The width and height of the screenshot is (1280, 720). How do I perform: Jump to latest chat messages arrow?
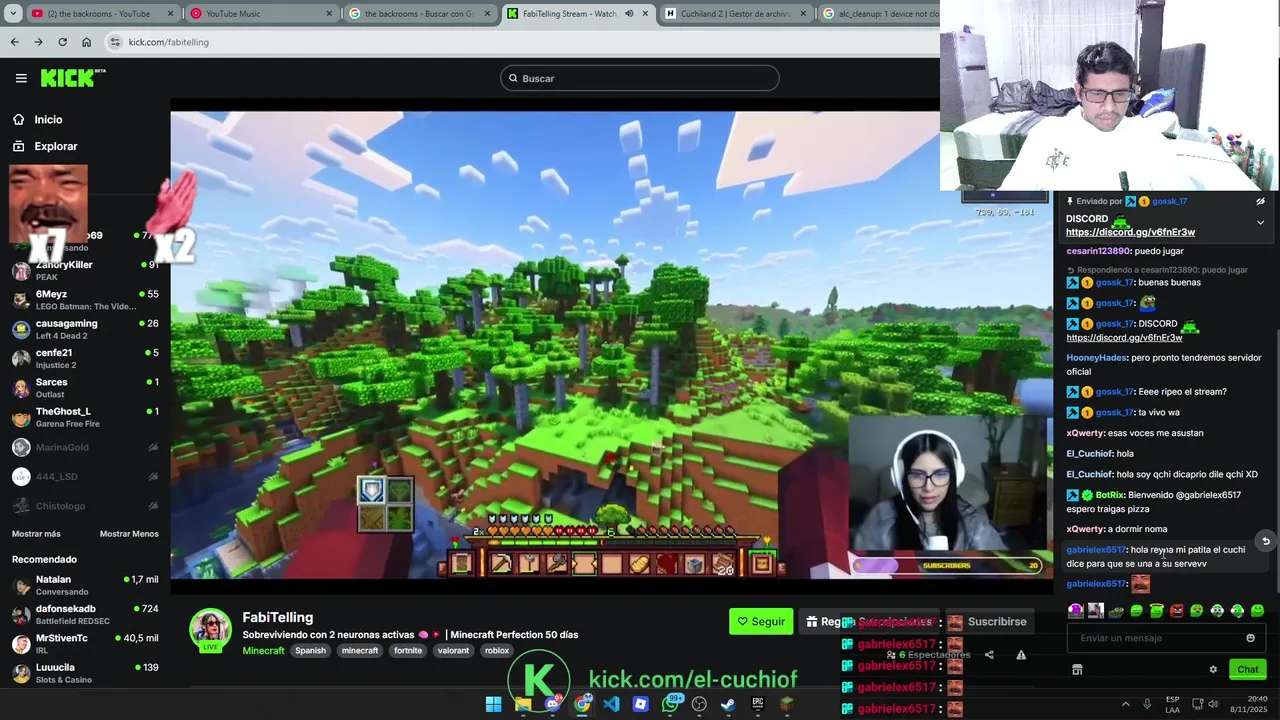pyautogui.click(x=1265, y=541)
